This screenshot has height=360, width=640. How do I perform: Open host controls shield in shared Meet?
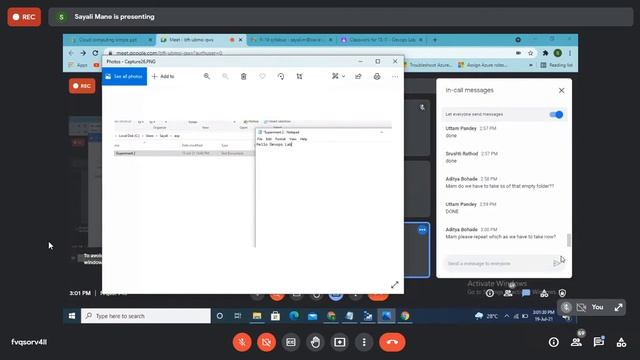(x=562, y=293)
